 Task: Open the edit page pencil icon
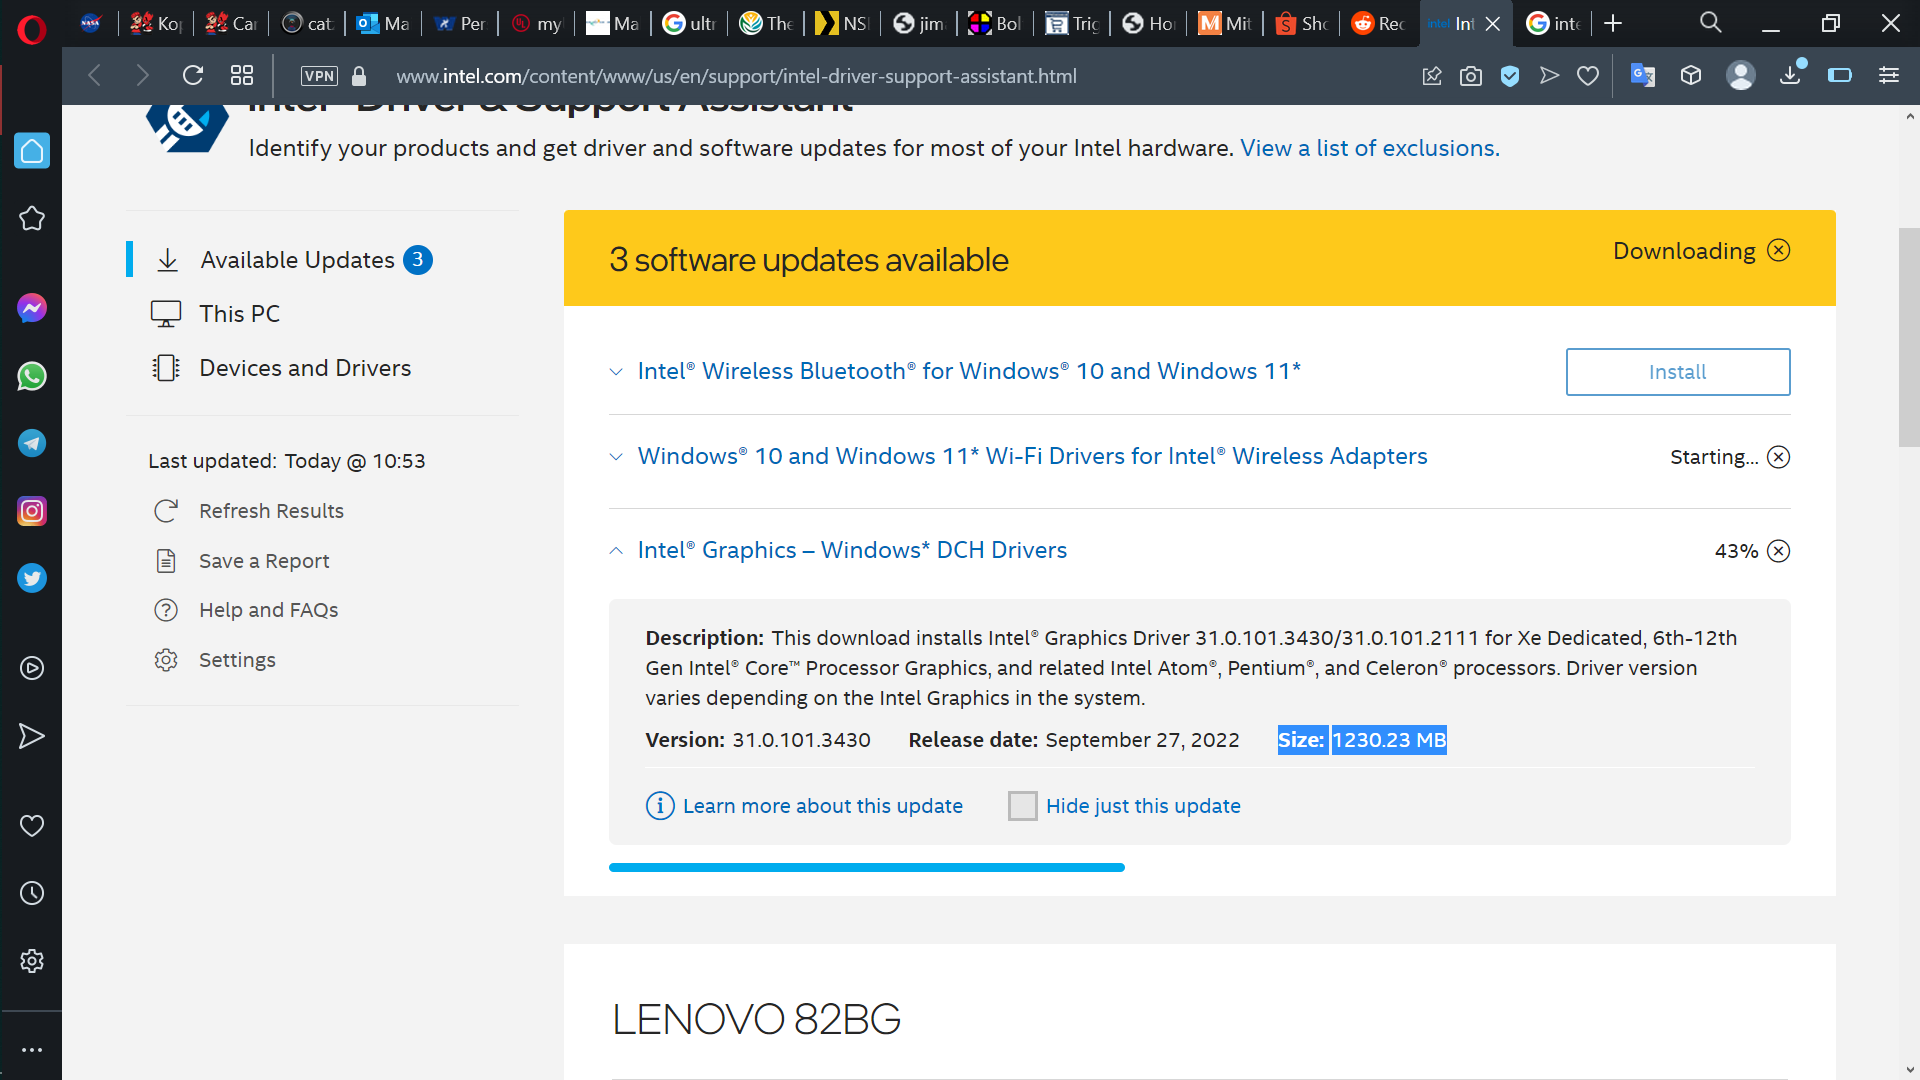[x=1432, y=76]
